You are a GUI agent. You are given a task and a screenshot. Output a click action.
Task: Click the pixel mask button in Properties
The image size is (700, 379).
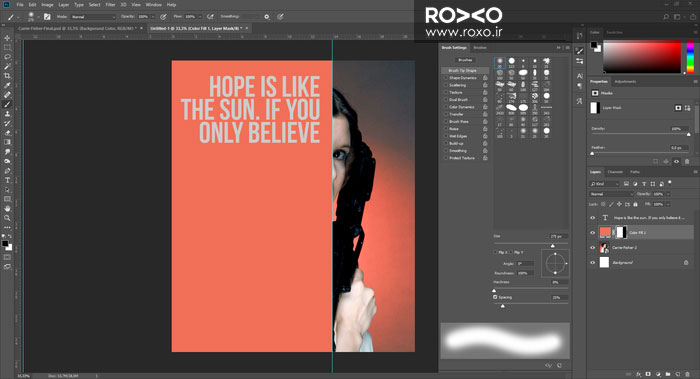678,108
